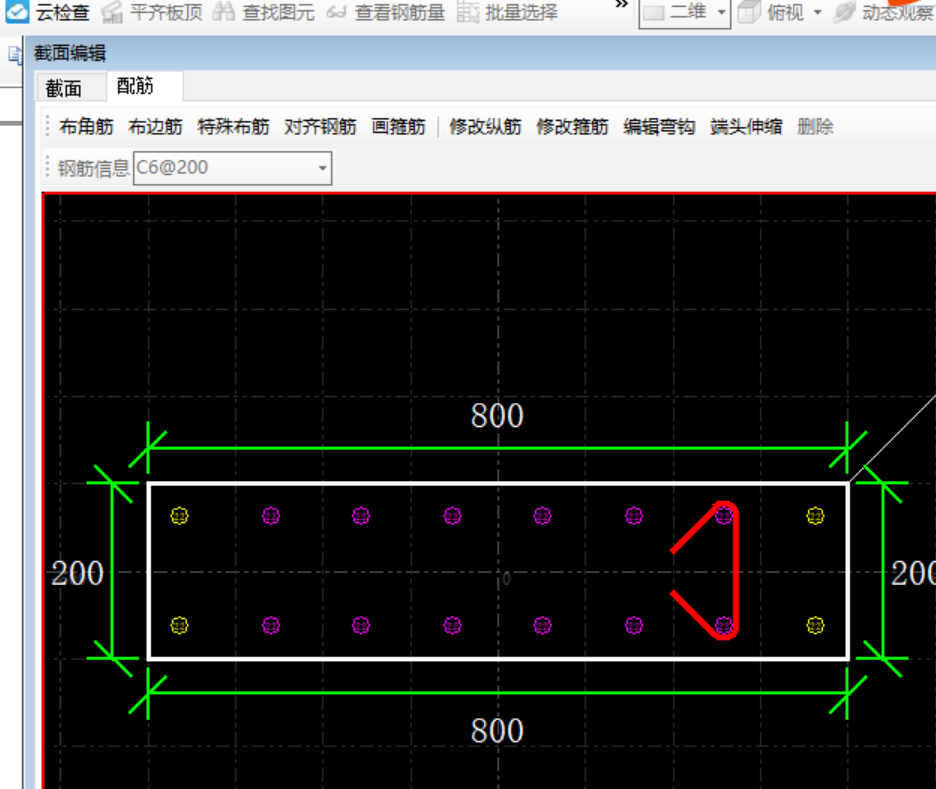Click the 端头伸缩 button
This screenshot has height=789, width=936.
click(746, 127)
